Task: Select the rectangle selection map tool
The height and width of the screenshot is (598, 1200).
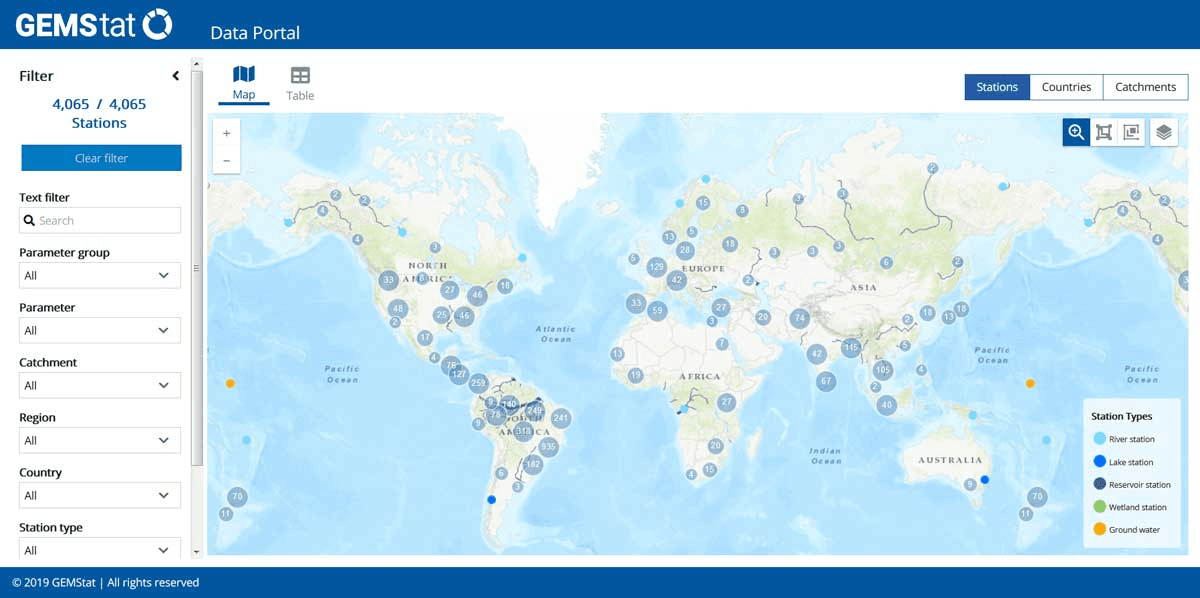Action: pyautogui.click(x=1104, y=132)
